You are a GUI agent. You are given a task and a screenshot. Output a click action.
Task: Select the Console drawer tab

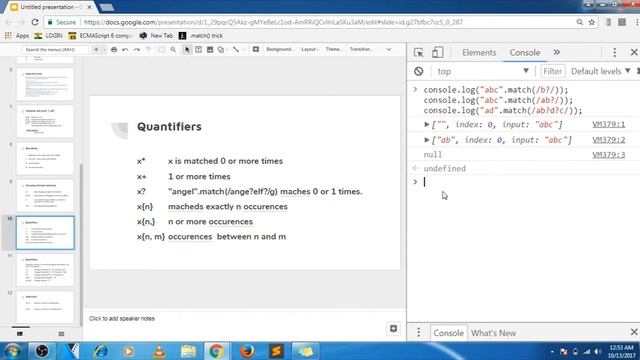point(448,333)
